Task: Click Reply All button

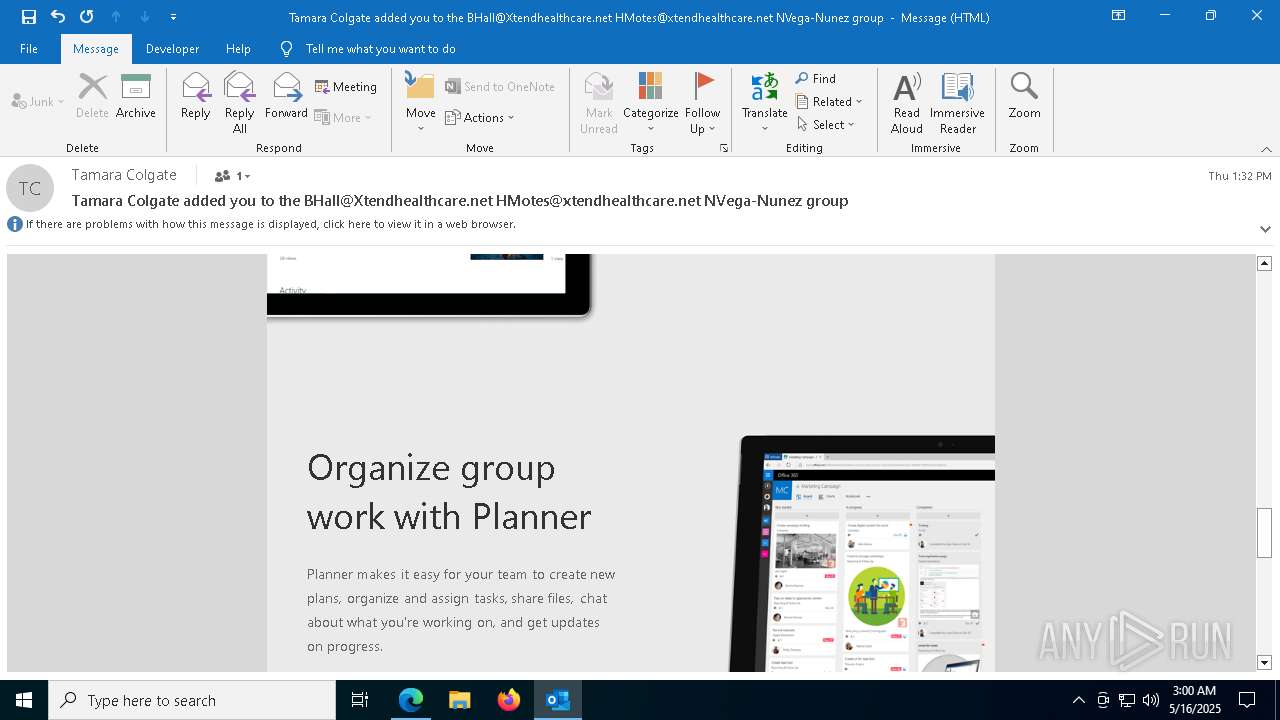Action: click(240, 102)
